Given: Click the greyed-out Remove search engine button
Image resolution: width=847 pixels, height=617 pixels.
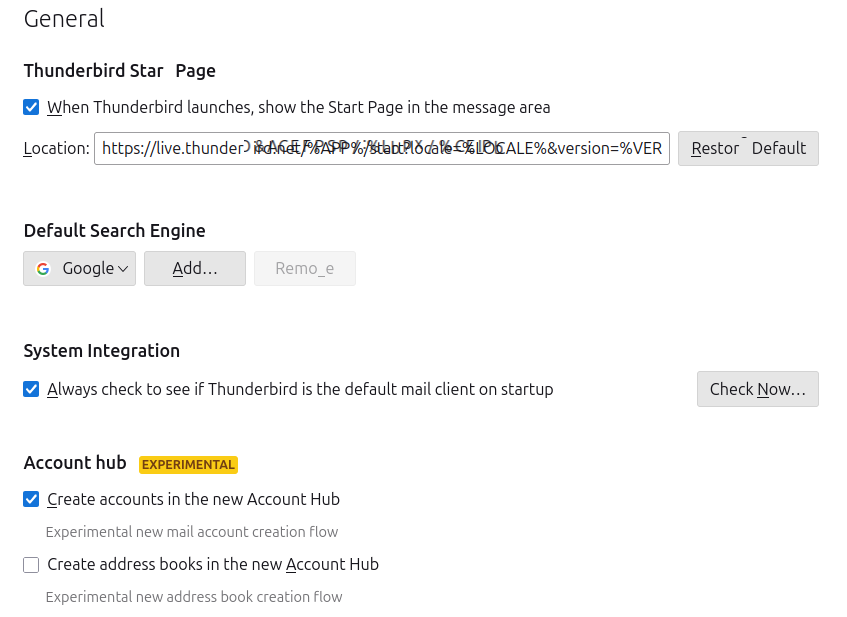Looking at the screenshot, I should (305, 268).
